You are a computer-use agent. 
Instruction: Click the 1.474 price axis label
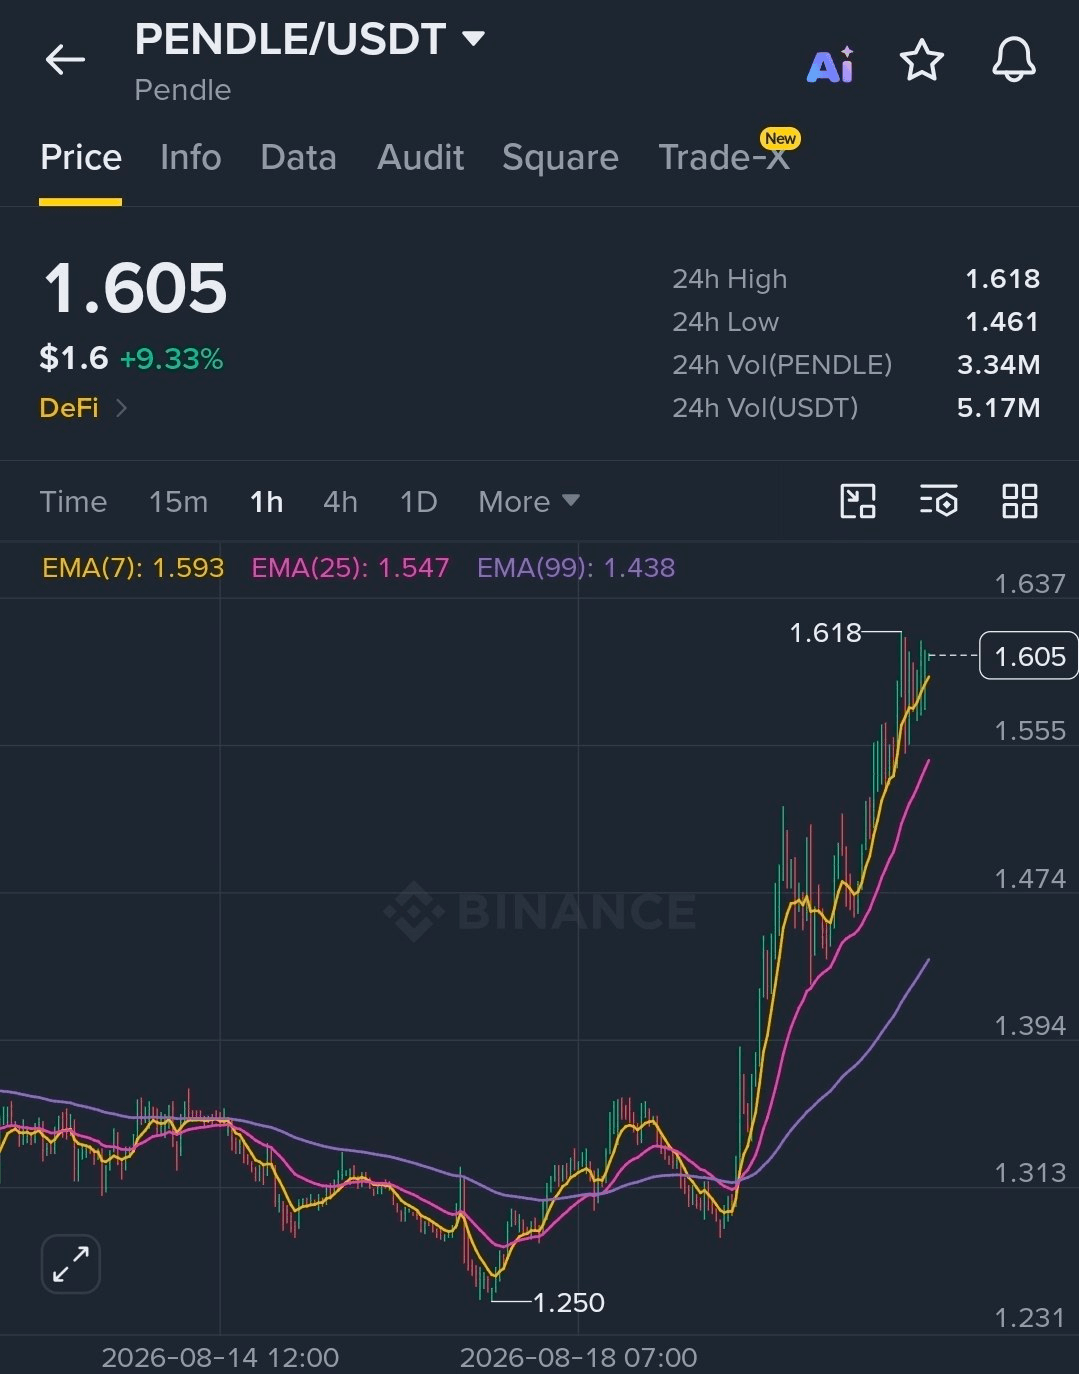1030,879
